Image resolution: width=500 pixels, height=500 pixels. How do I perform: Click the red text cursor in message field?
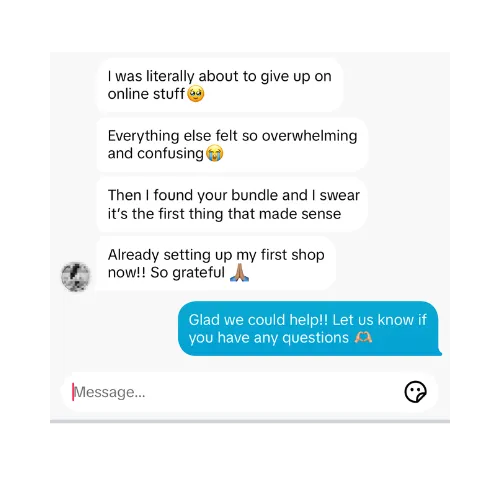73,392
